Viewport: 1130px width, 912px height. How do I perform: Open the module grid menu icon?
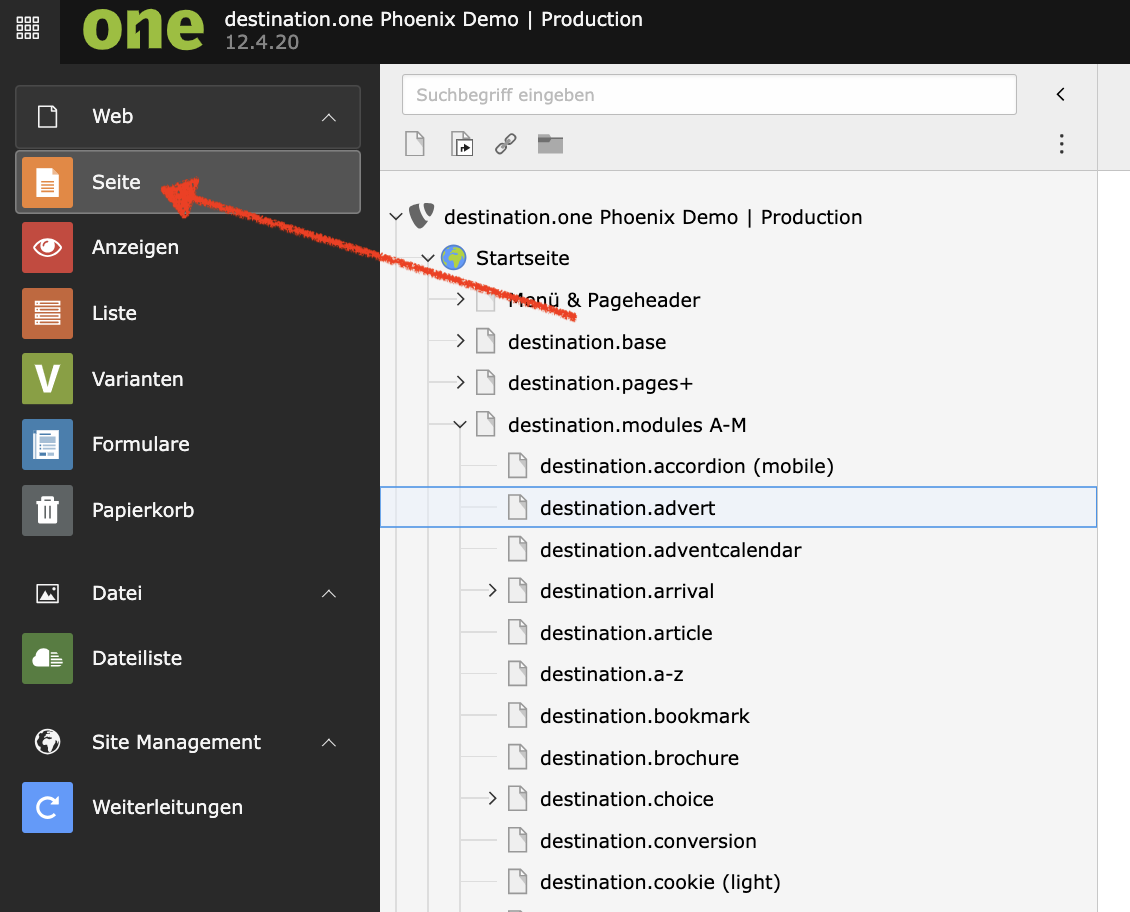tap(27, 27)
